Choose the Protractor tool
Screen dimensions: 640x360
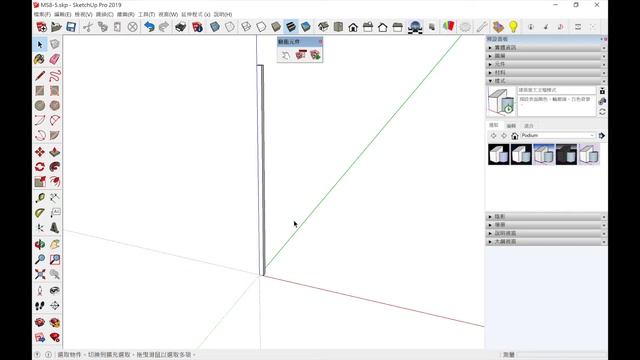(x=40, y=213)
